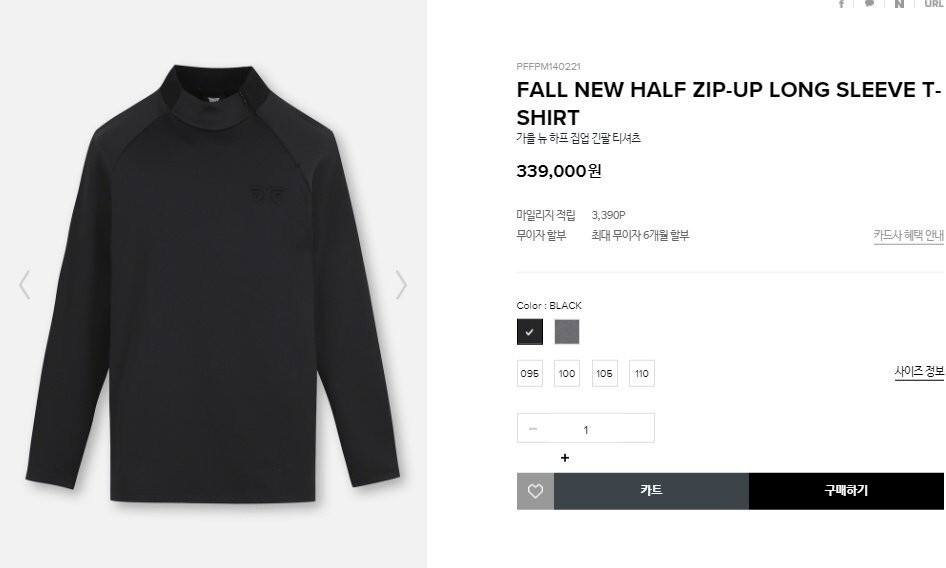Choose size 110

tap(642, 373)
